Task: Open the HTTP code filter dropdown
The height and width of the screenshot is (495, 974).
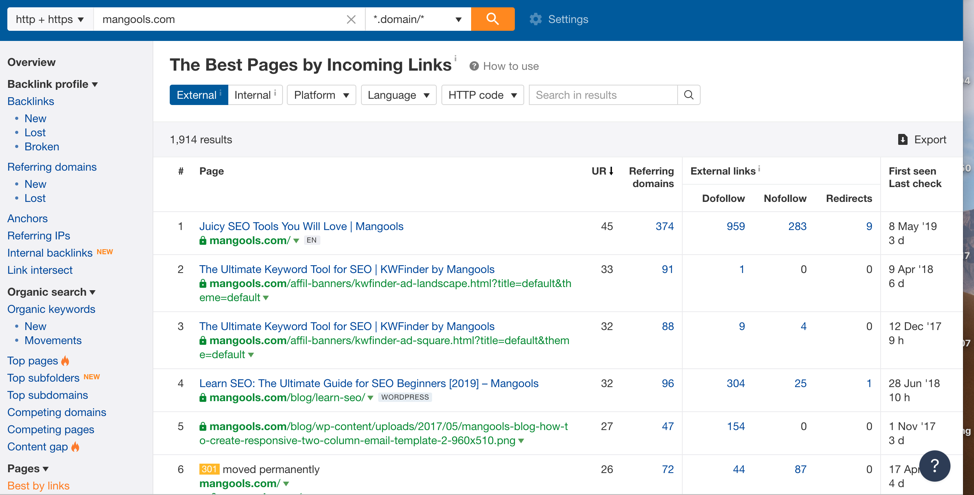Action: point(483,95)
